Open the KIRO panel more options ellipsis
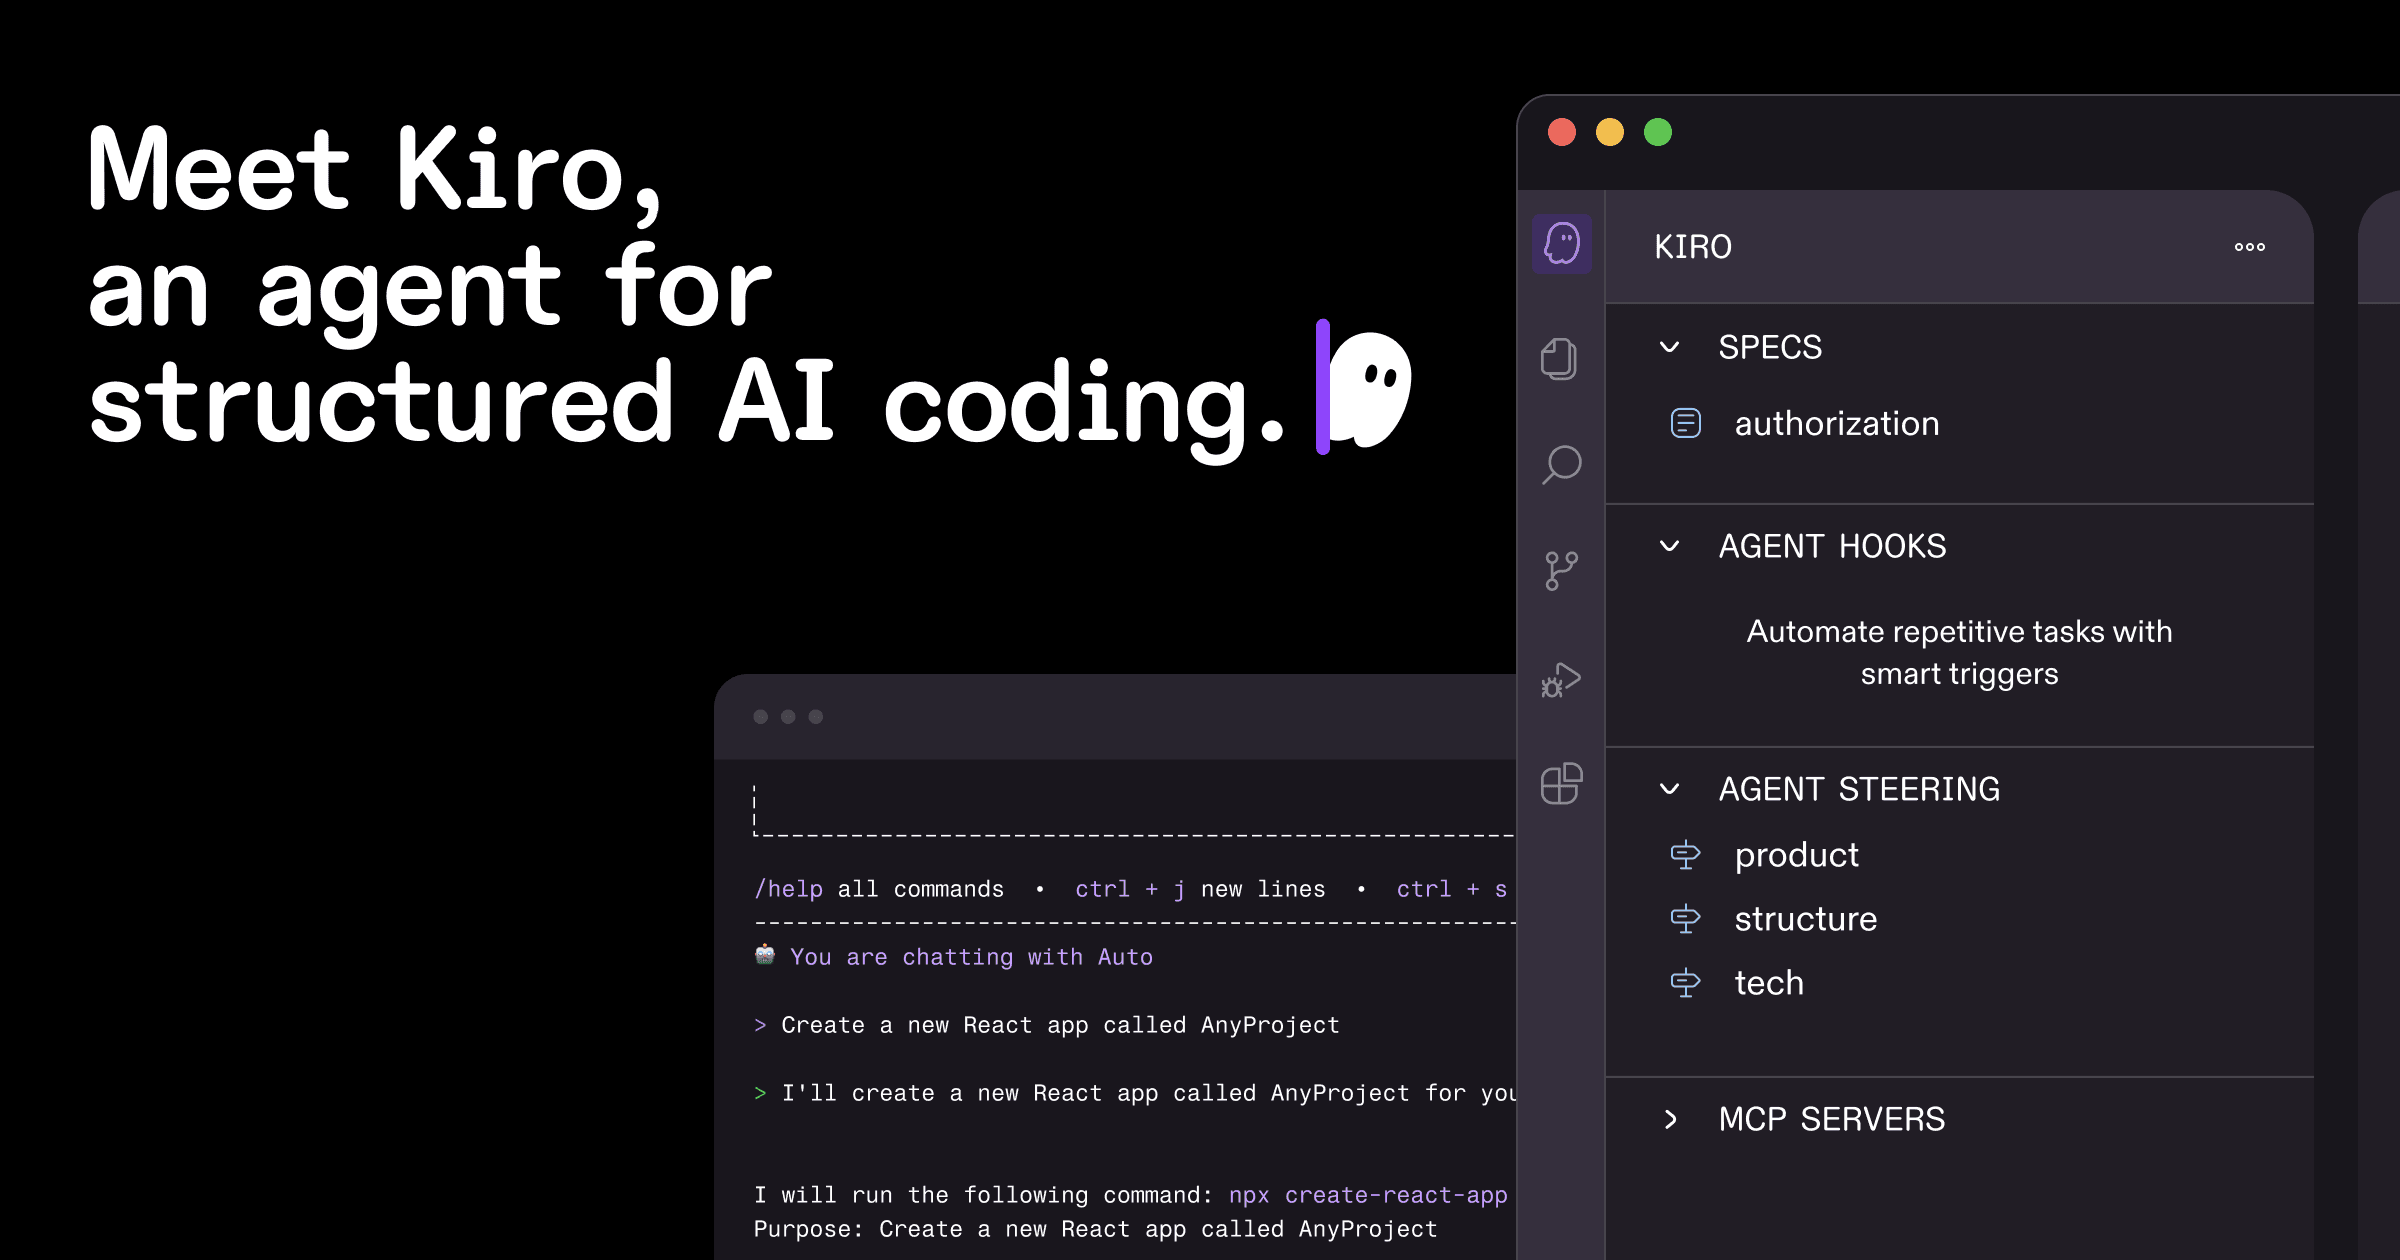Image resolution: width=2400 pixels, height=1260 pixels. point(2250,247)
